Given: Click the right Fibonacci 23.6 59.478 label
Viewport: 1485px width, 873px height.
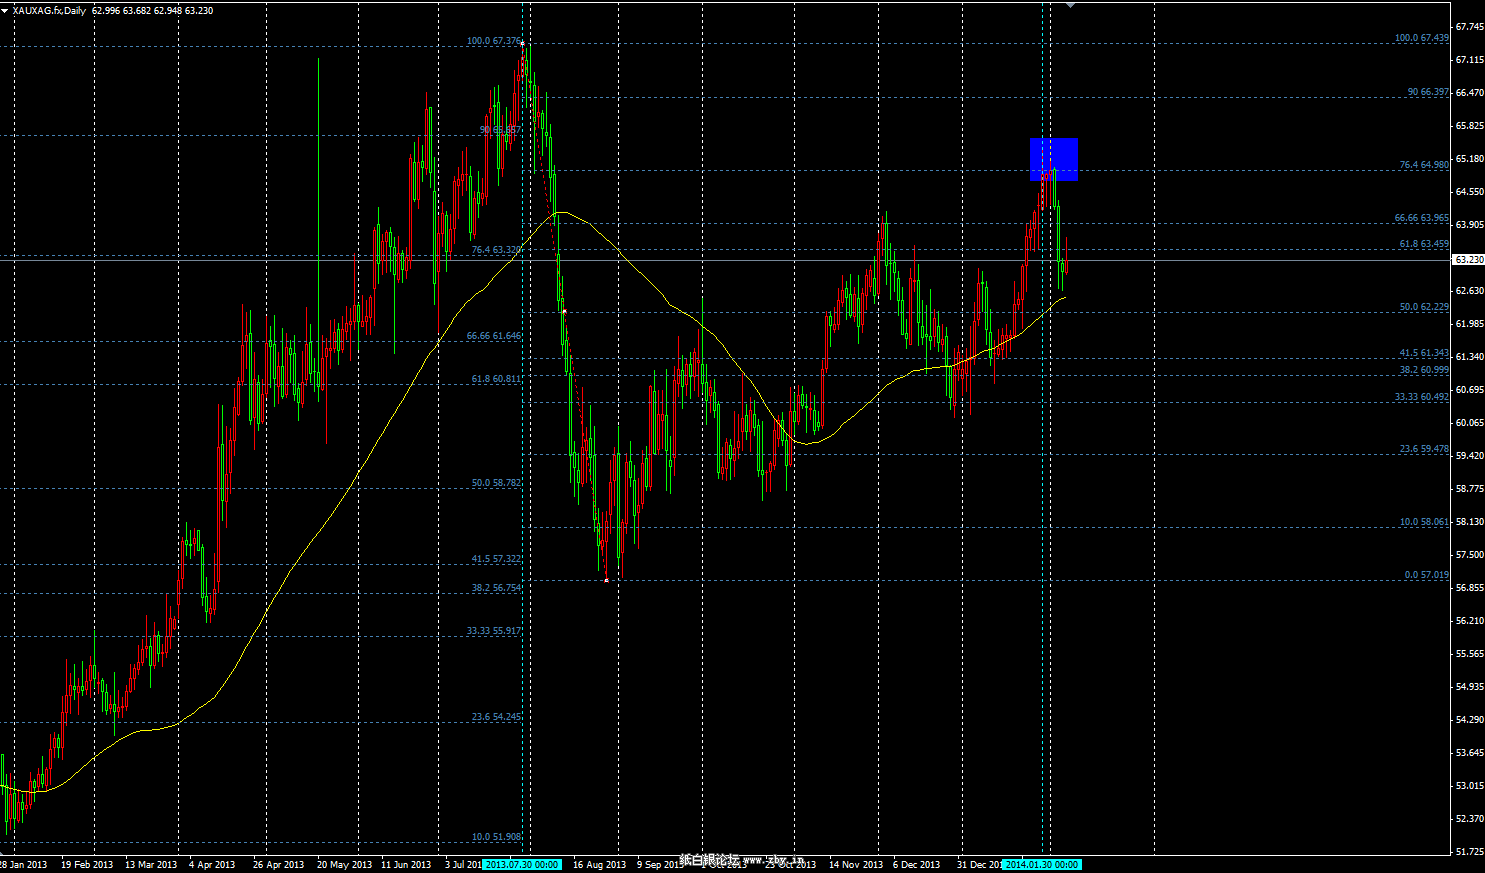Looking at the screenshot, I should (1423, 449).
